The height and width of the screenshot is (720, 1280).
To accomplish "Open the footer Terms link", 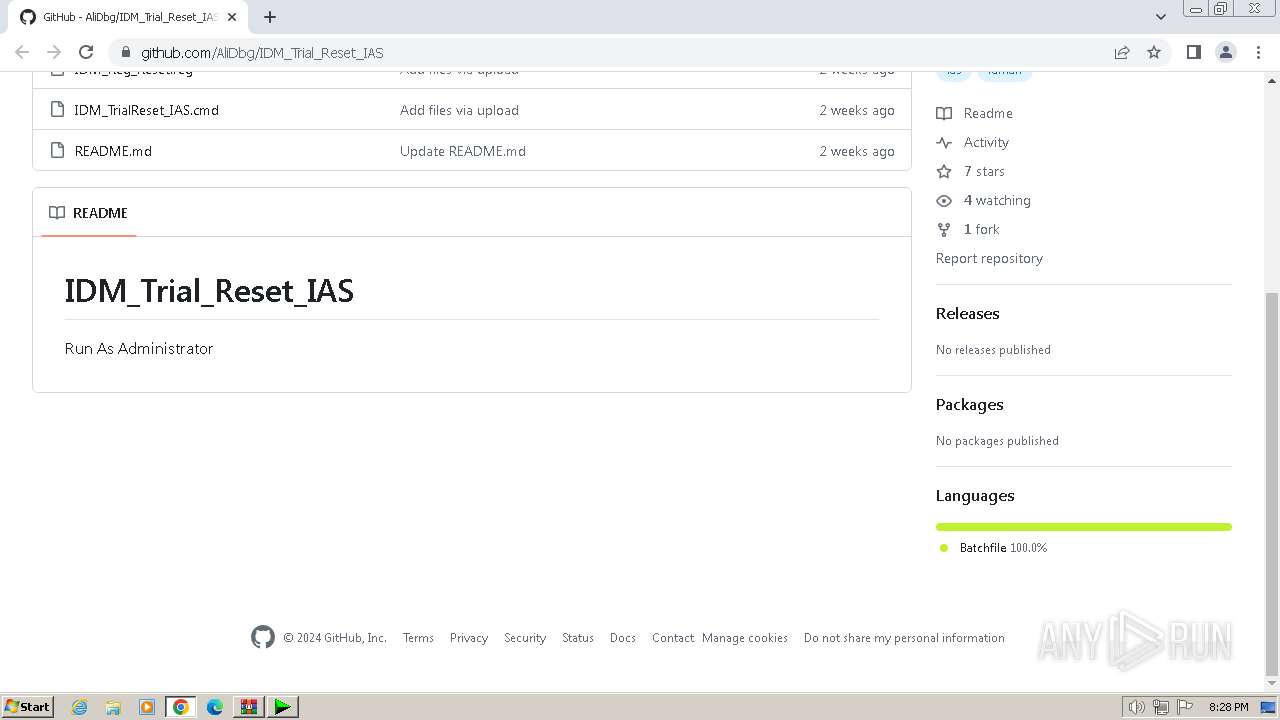I will point(418,638).
